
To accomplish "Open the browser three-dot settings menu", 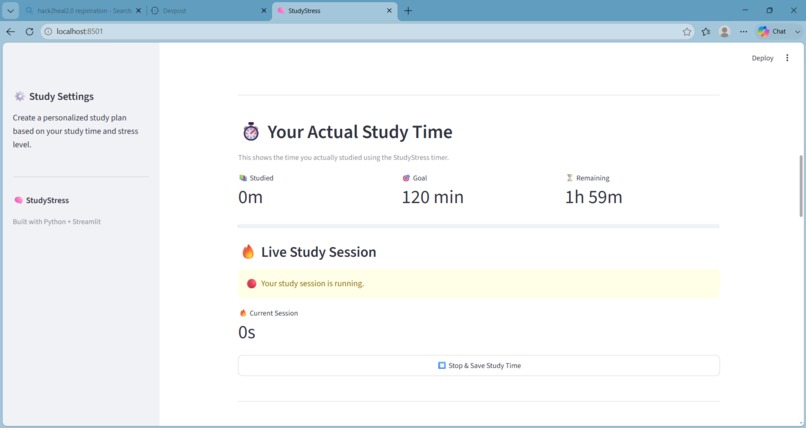I will 744,31.
